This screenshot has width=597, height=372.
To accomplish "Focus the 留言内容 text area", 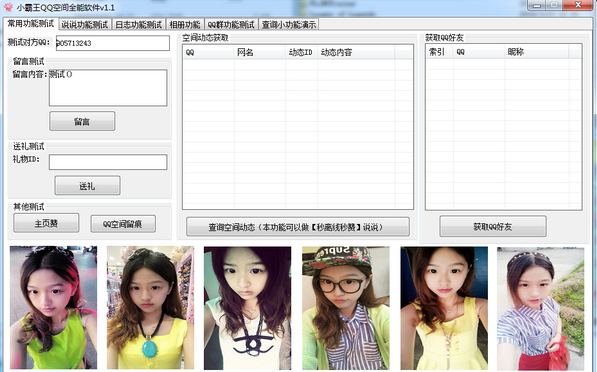I will click(x=108, y=88).
